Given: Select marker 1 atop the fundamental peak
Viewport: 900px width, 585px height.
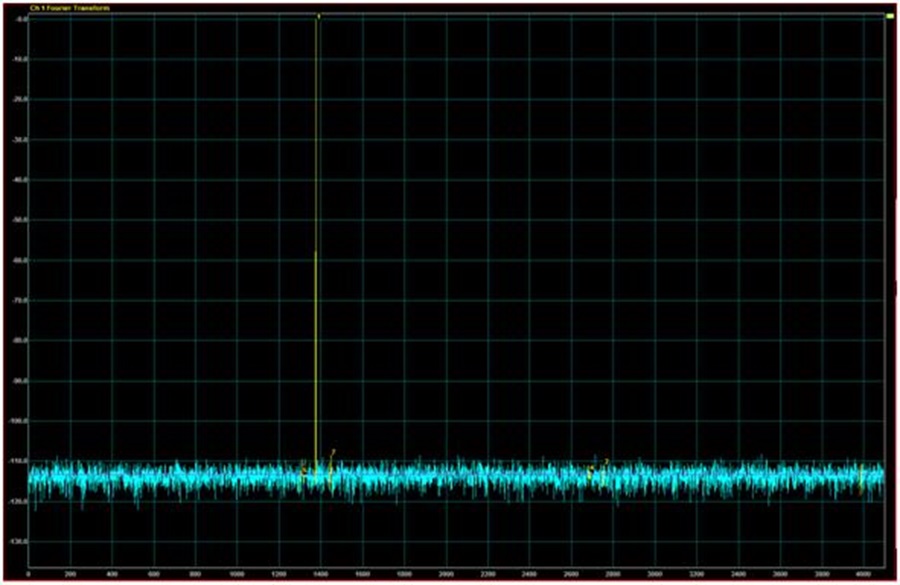Looking at the screenshot, I should coord(319,16).
